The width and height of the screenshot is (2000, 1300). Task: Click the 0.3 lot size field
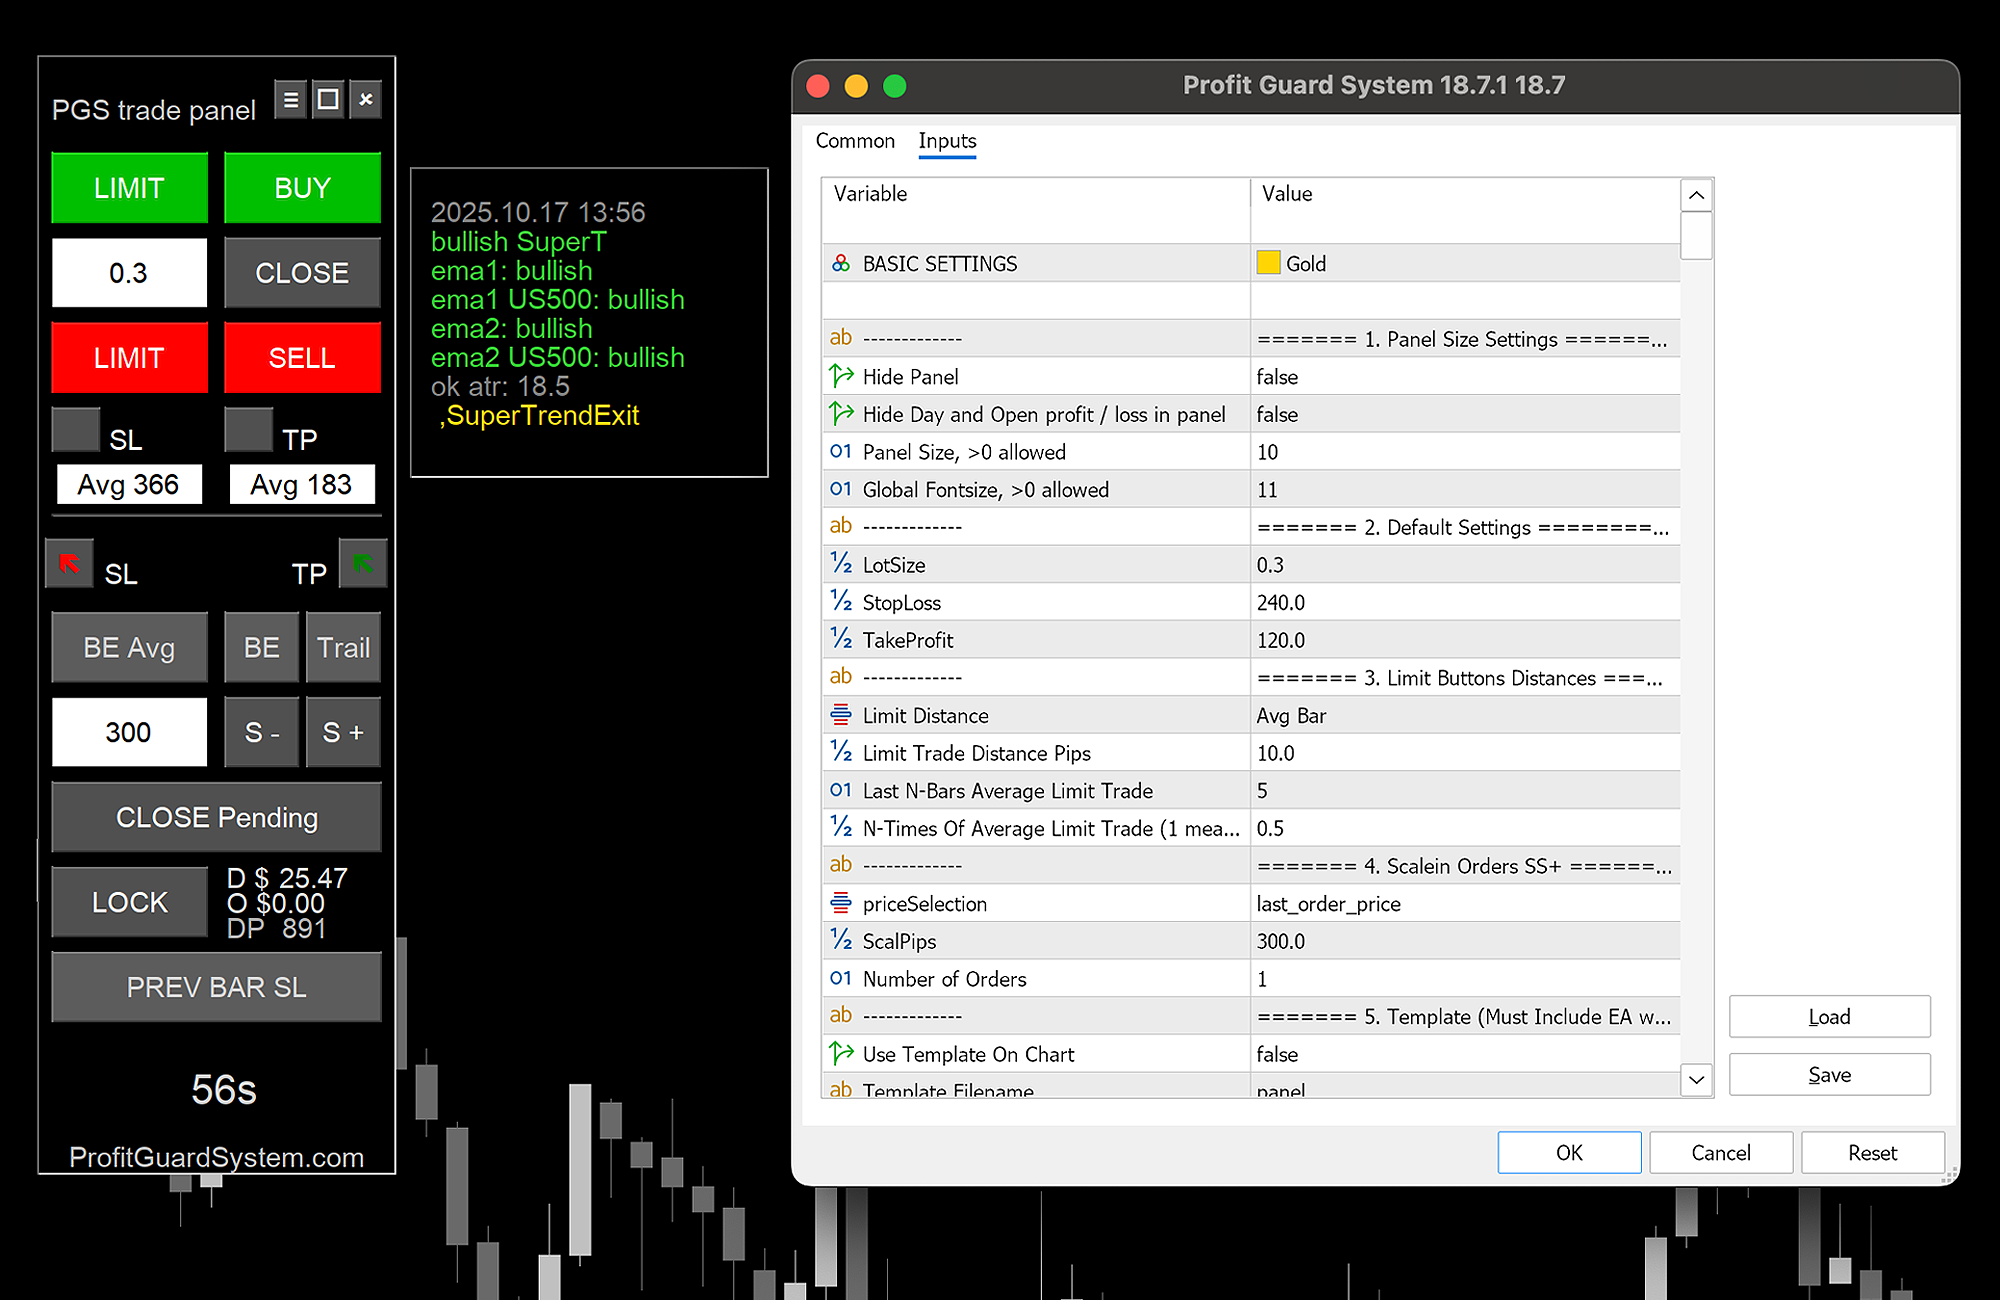(129, 273)
